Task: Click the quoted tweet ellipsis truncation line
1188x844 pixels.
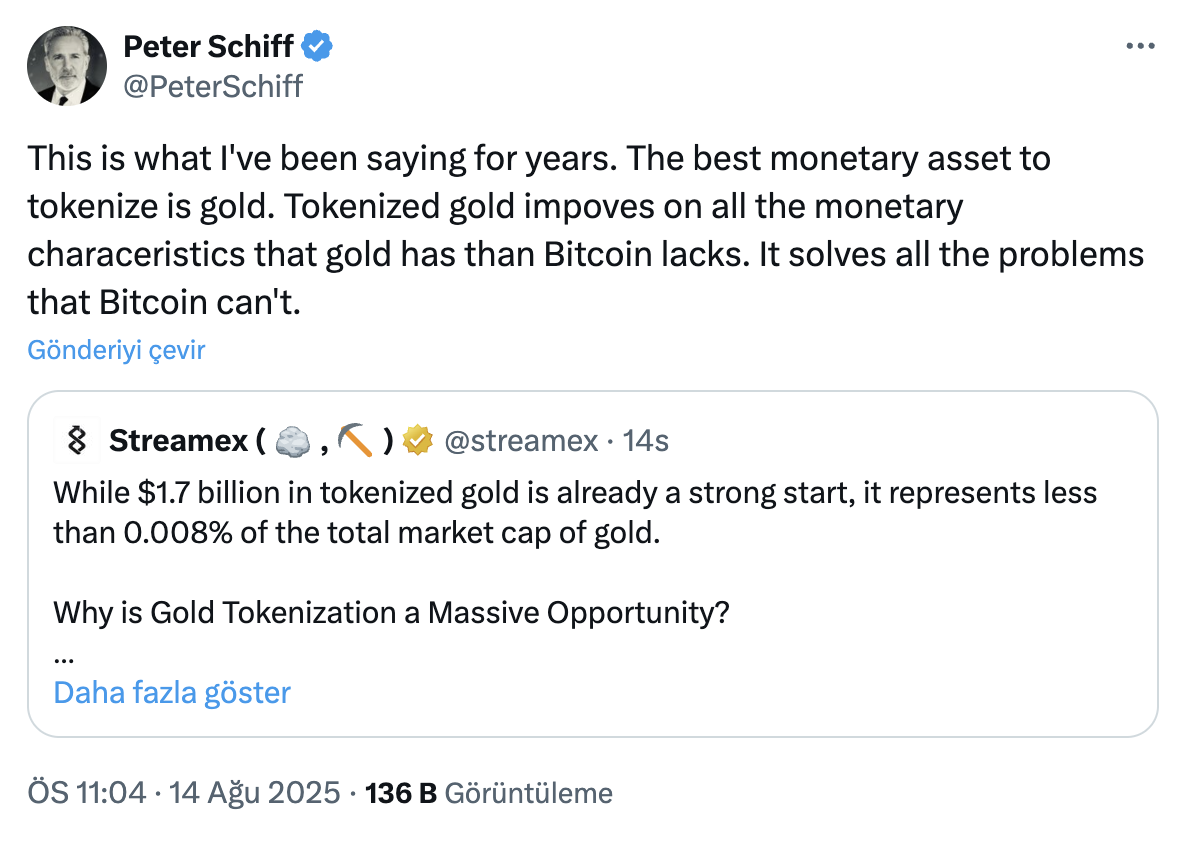Action: [x=64, y=658]
